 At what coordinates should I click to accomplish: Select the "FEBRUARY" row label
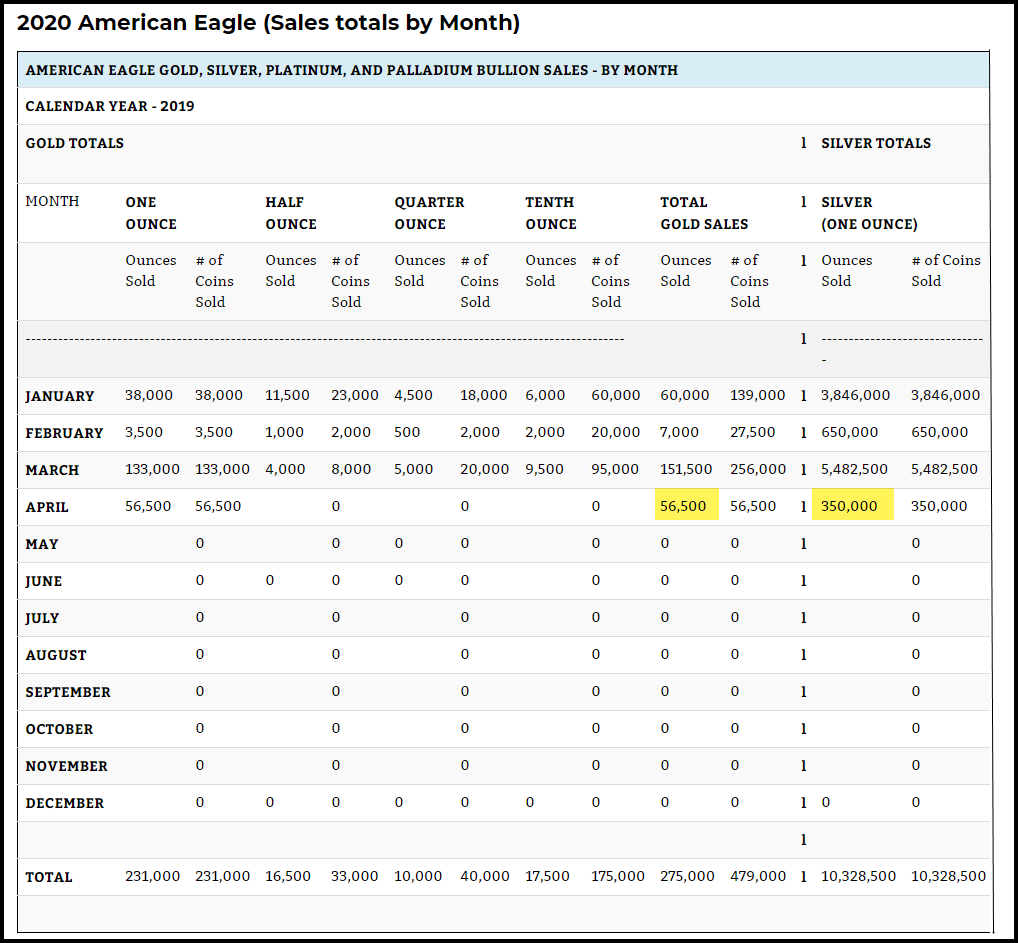point(64,433)
